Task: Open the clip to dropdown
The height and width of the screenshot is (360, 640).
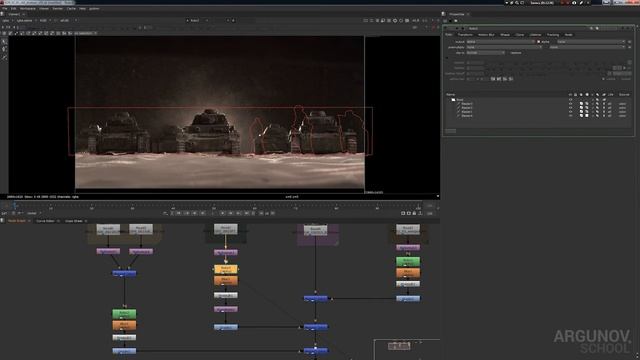Action: pos(486,53)
